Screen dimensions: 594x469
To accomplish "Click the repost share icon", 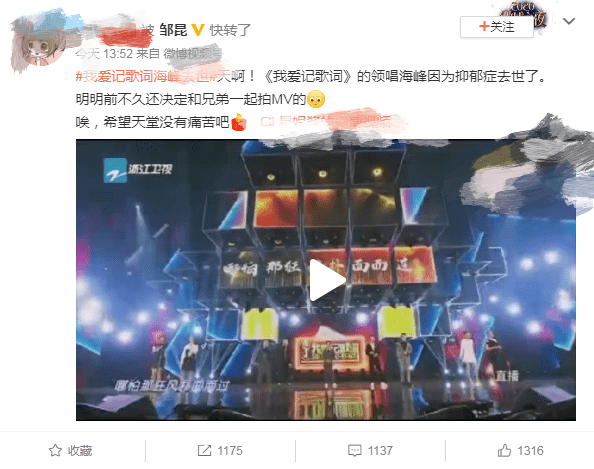I will [x=204, y=450].
